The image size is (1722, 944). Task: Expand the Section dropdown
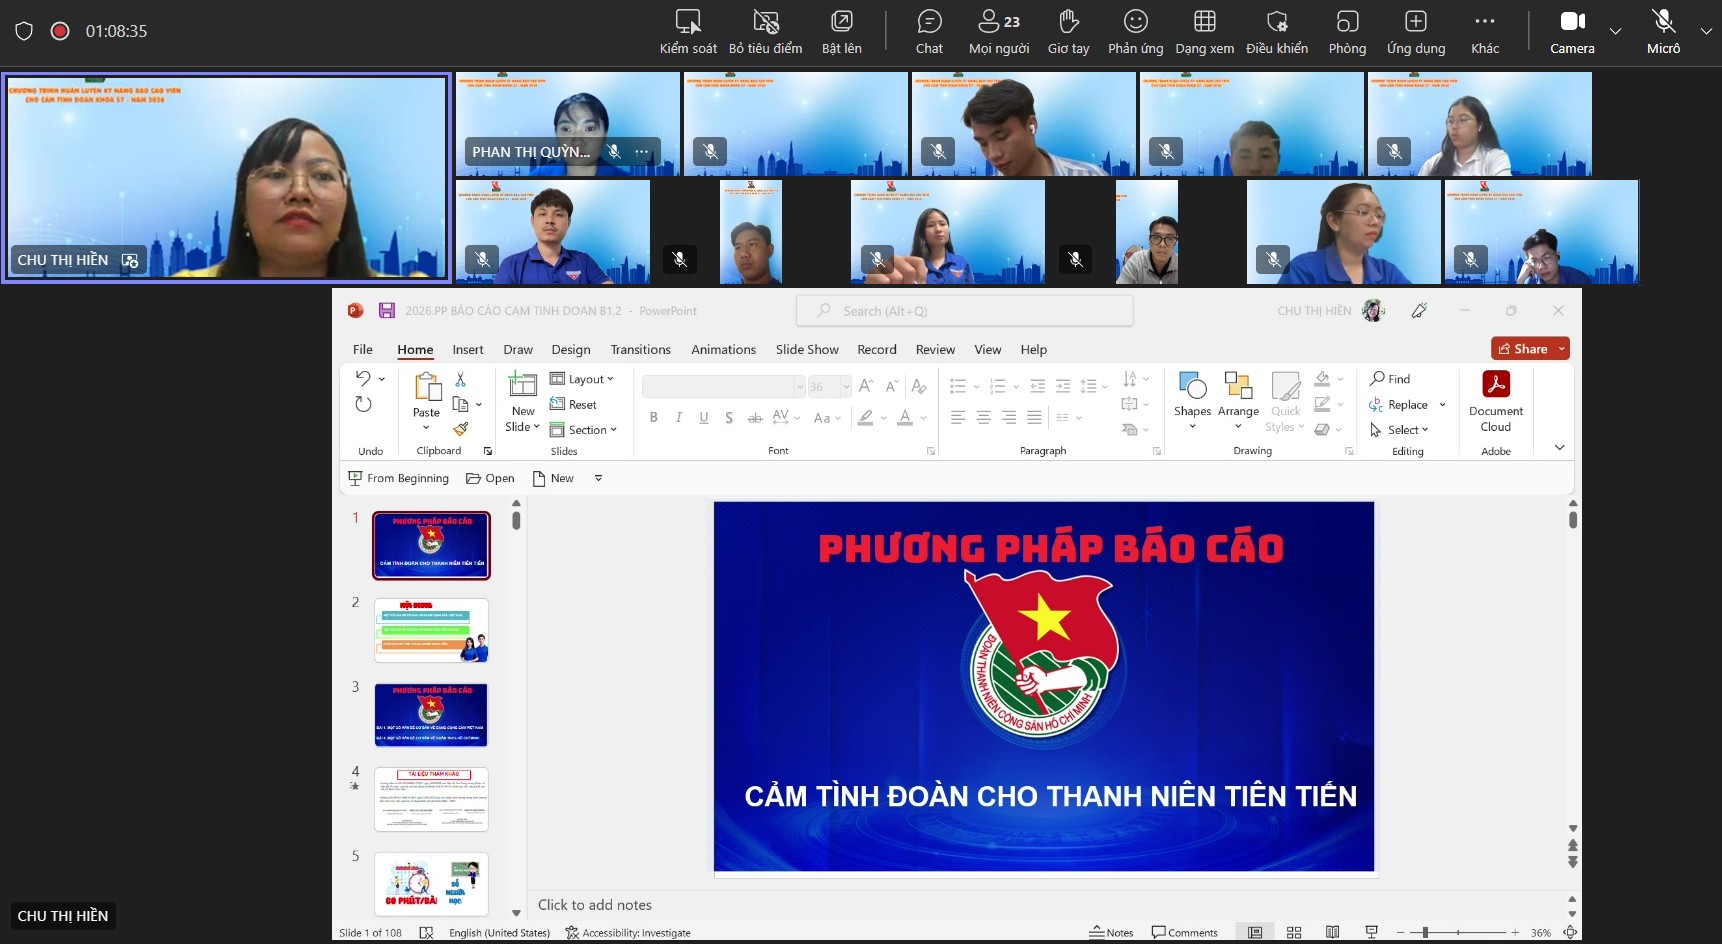point(584,430)
